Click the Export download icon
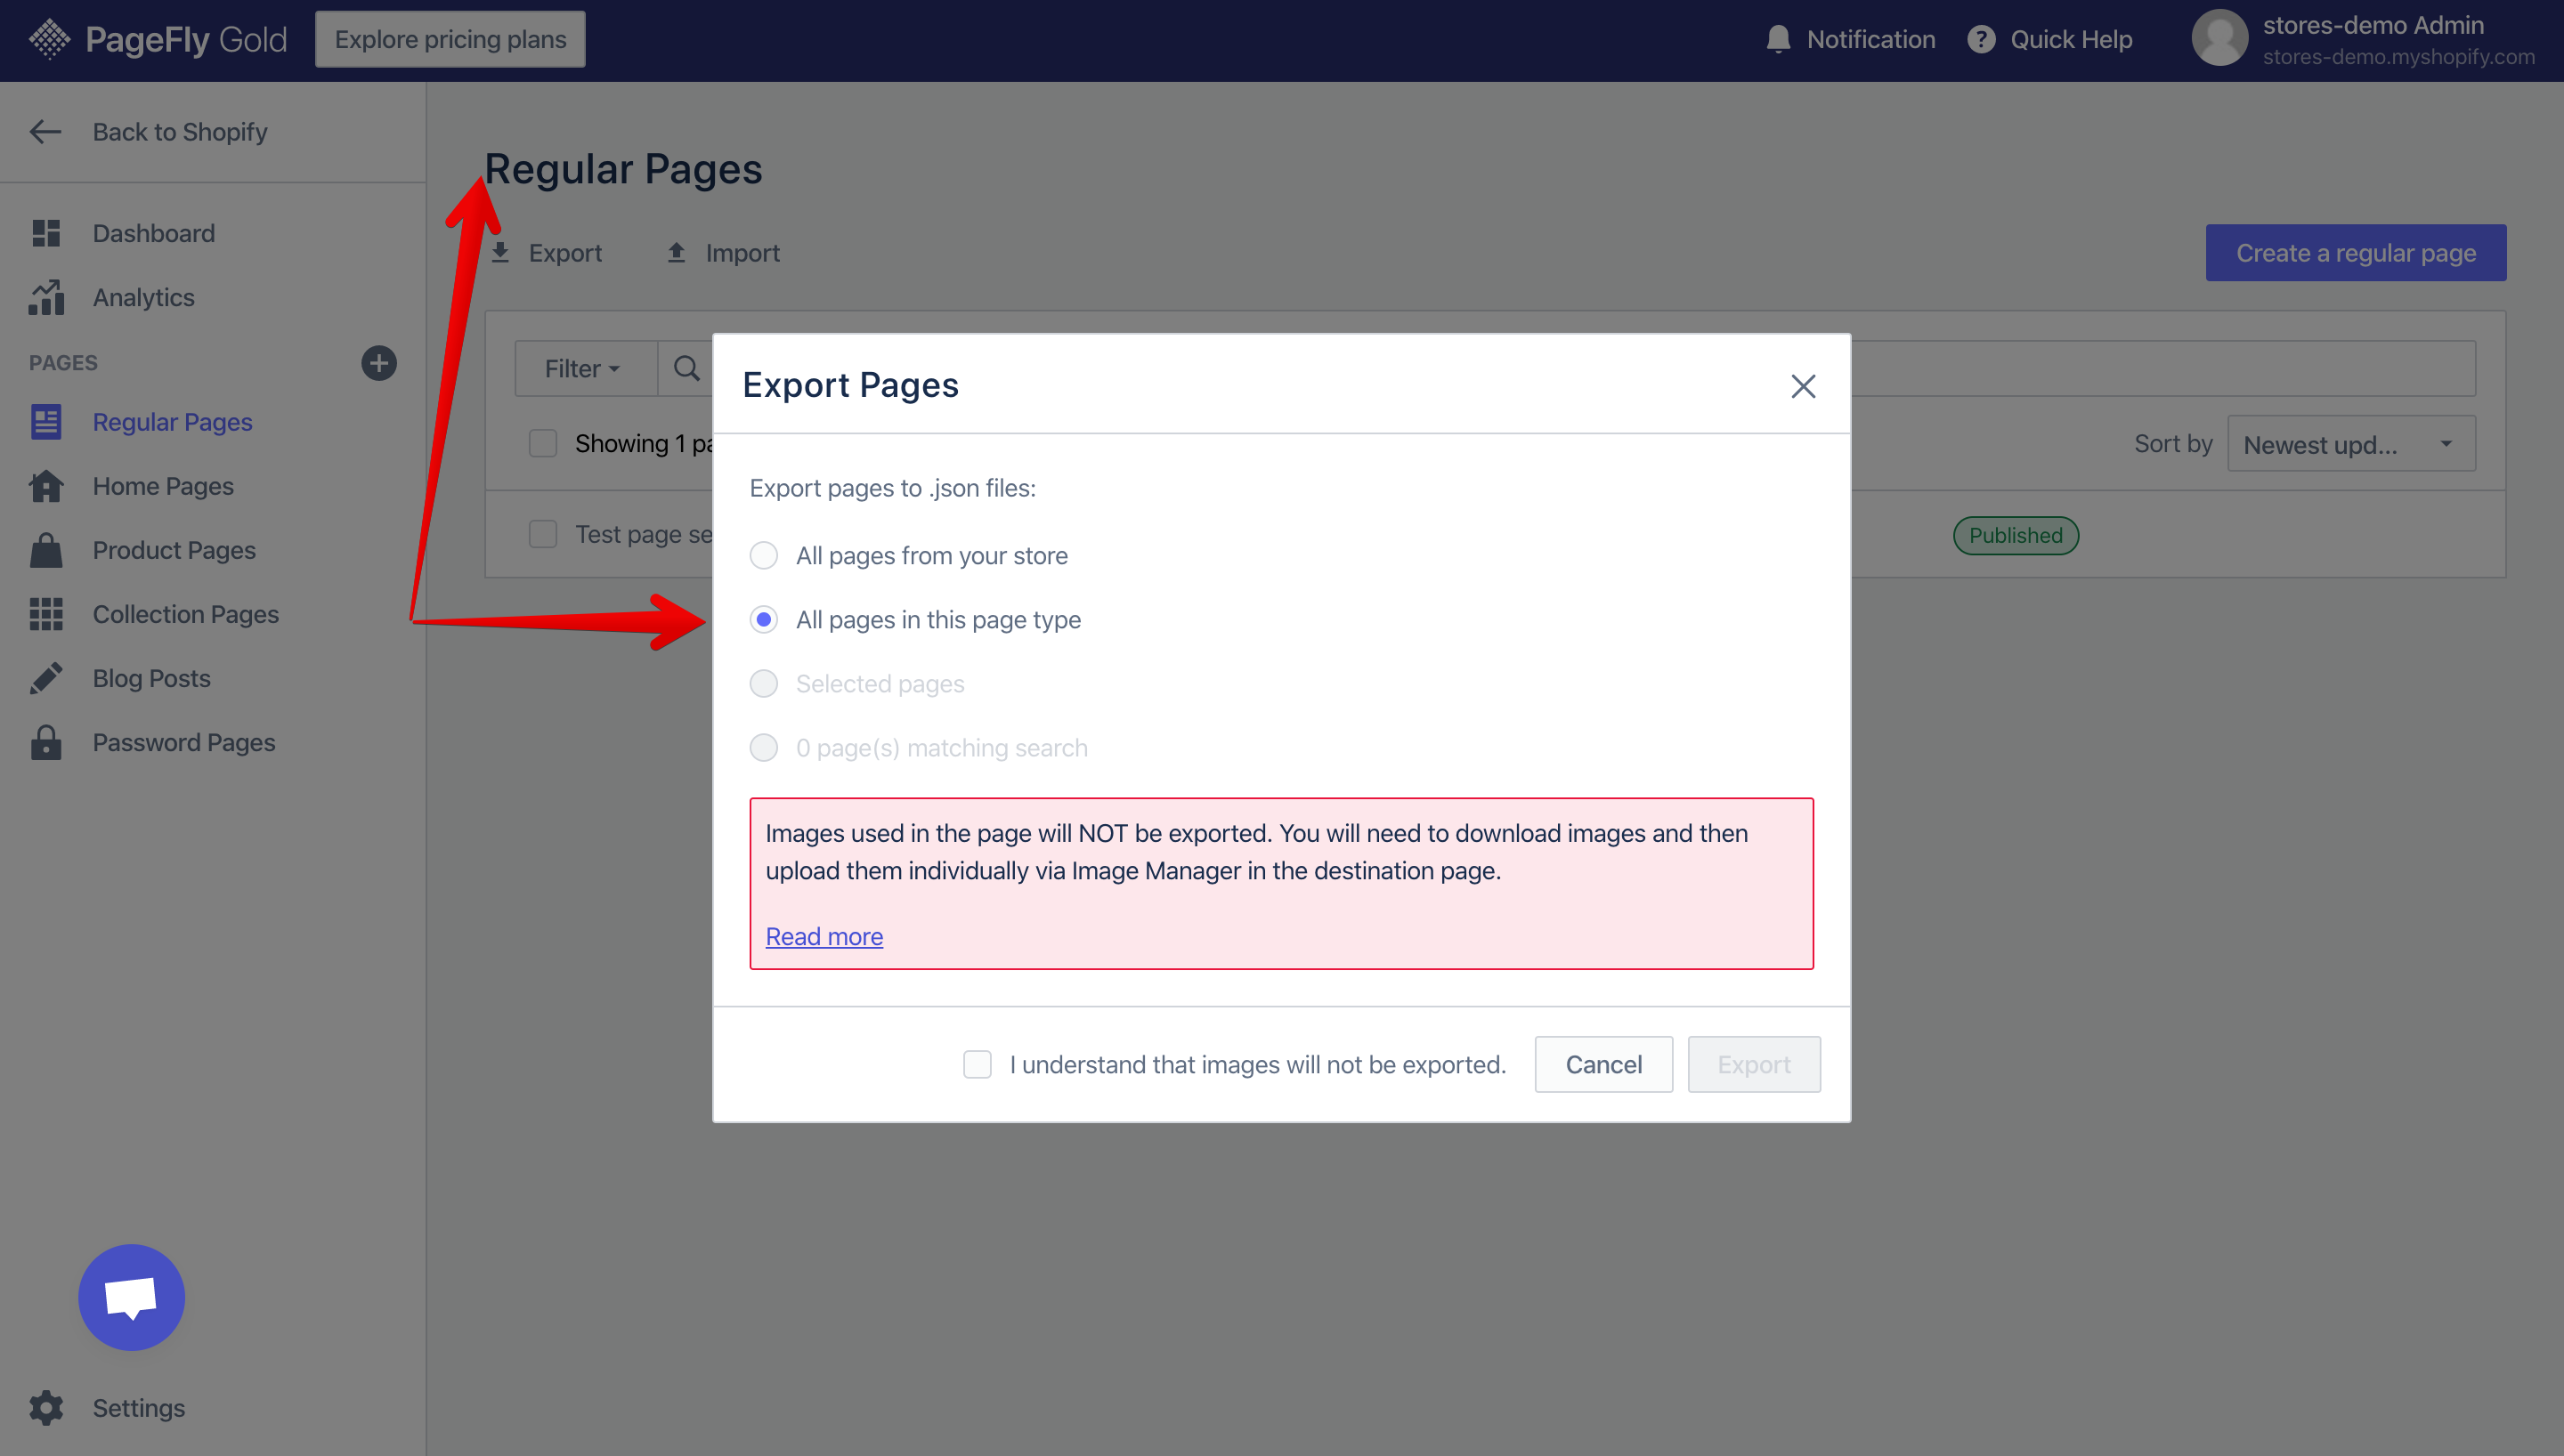 click(x=500, y=252)
